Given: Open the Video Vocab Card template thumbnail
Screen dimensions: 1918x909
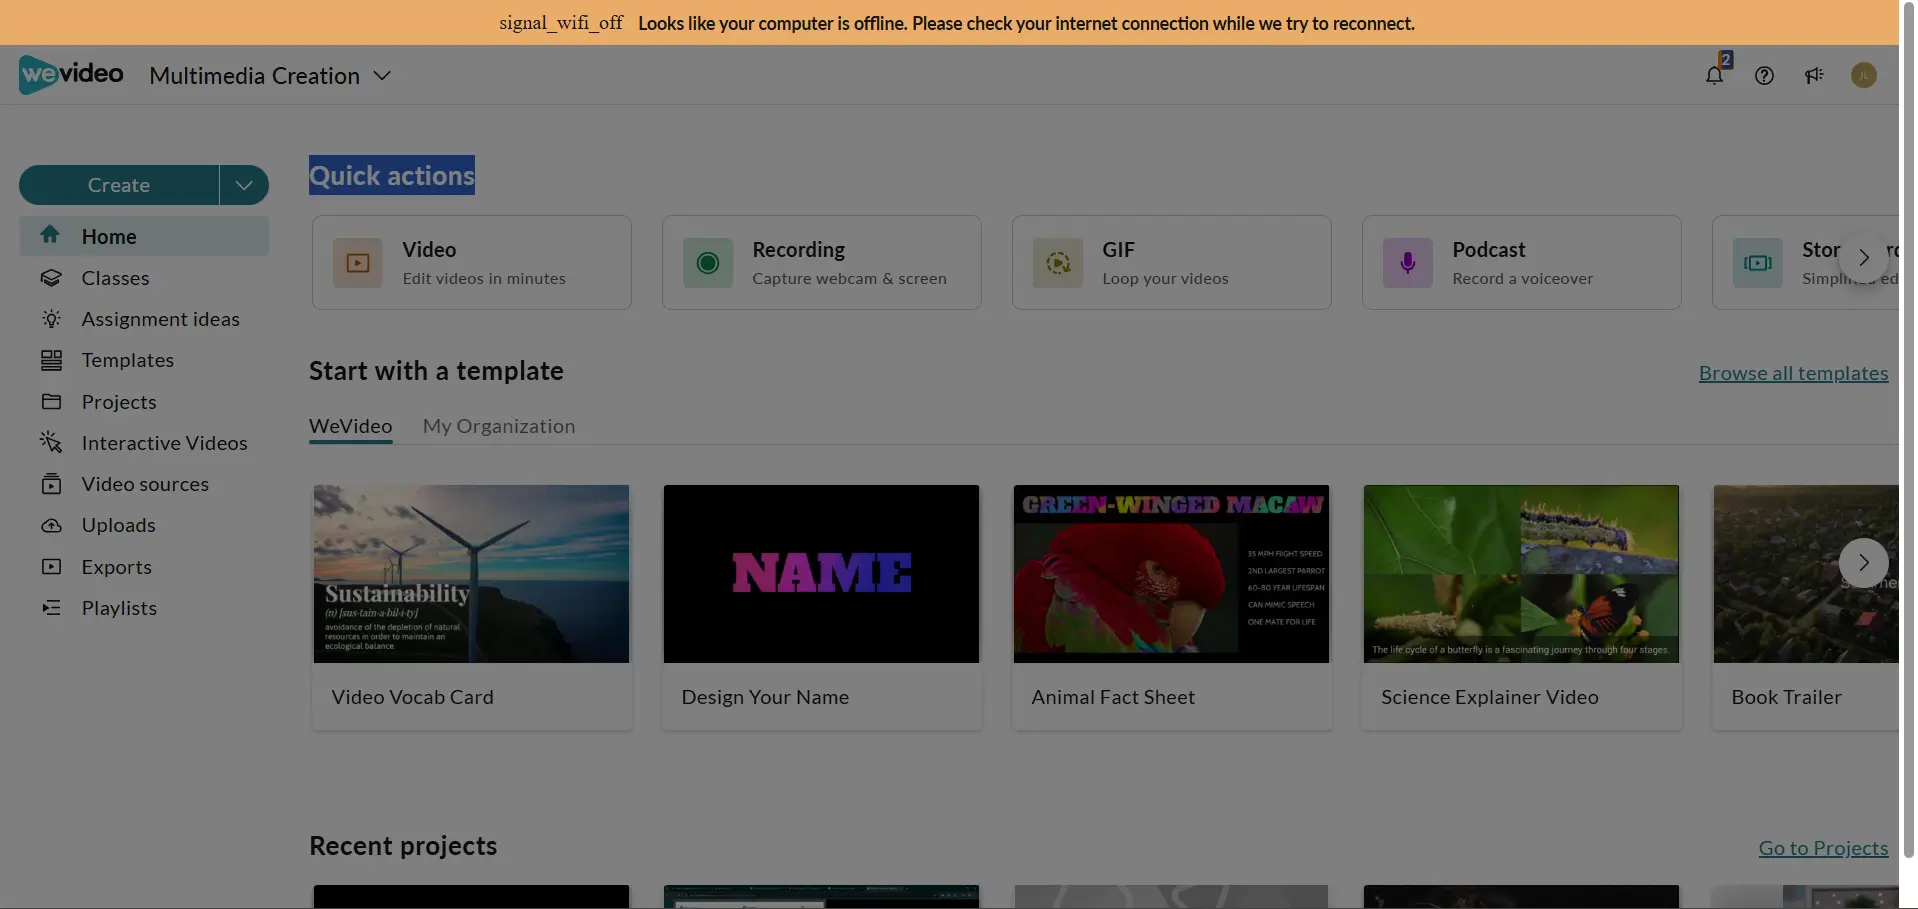Looking at the screenshot, I should 471,574.
